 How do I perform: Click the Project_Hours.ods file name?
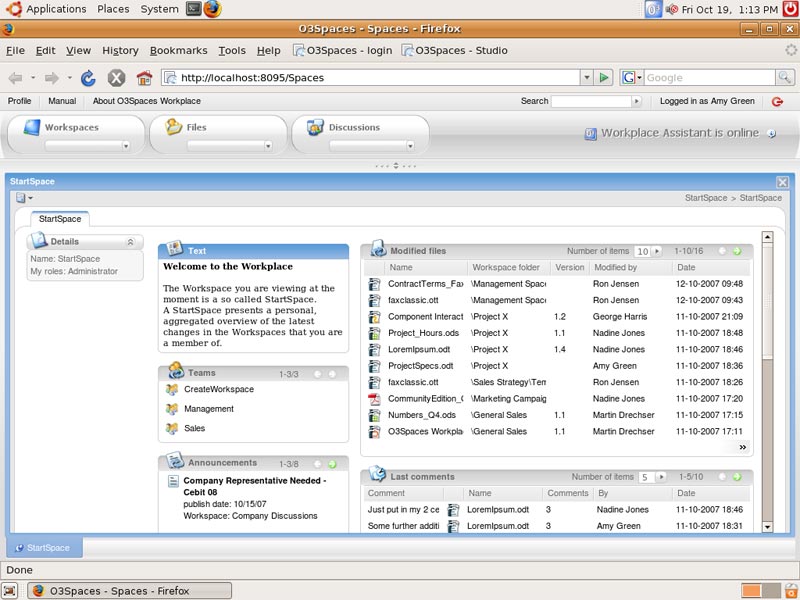tap(423, 333)
